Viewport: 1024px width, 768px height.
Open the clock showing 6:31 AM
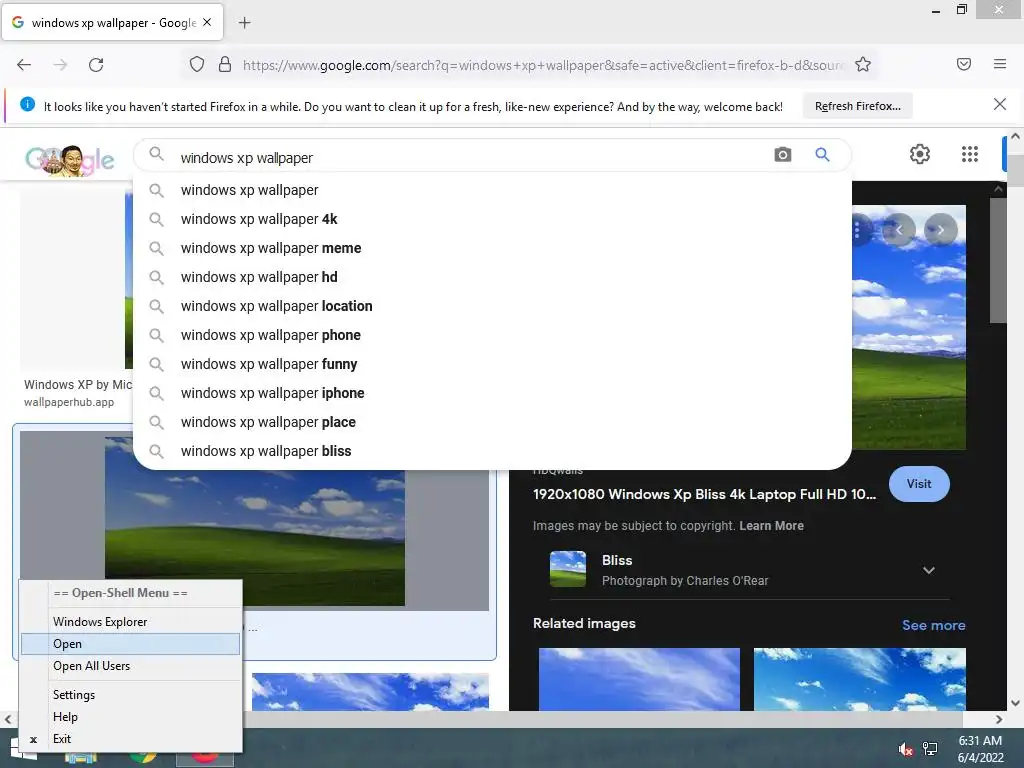[980, 749]
